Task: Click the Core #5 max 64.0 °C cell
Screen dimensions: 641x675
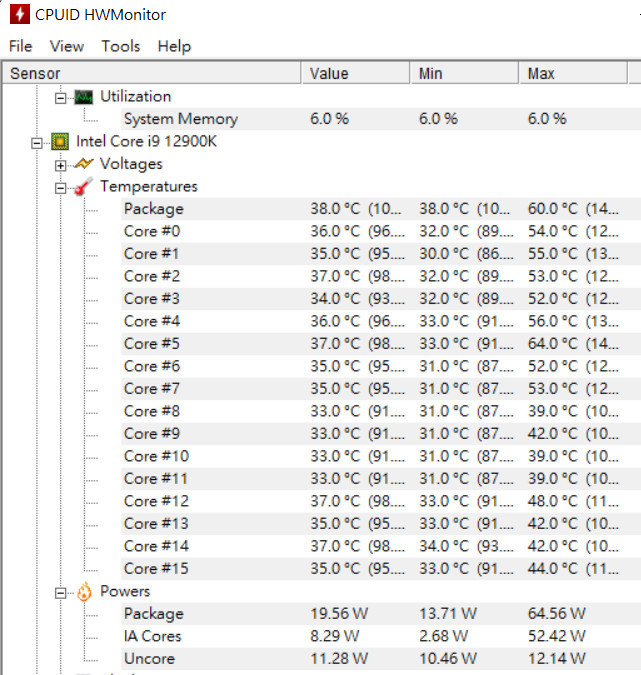Action: coord(573,344)
